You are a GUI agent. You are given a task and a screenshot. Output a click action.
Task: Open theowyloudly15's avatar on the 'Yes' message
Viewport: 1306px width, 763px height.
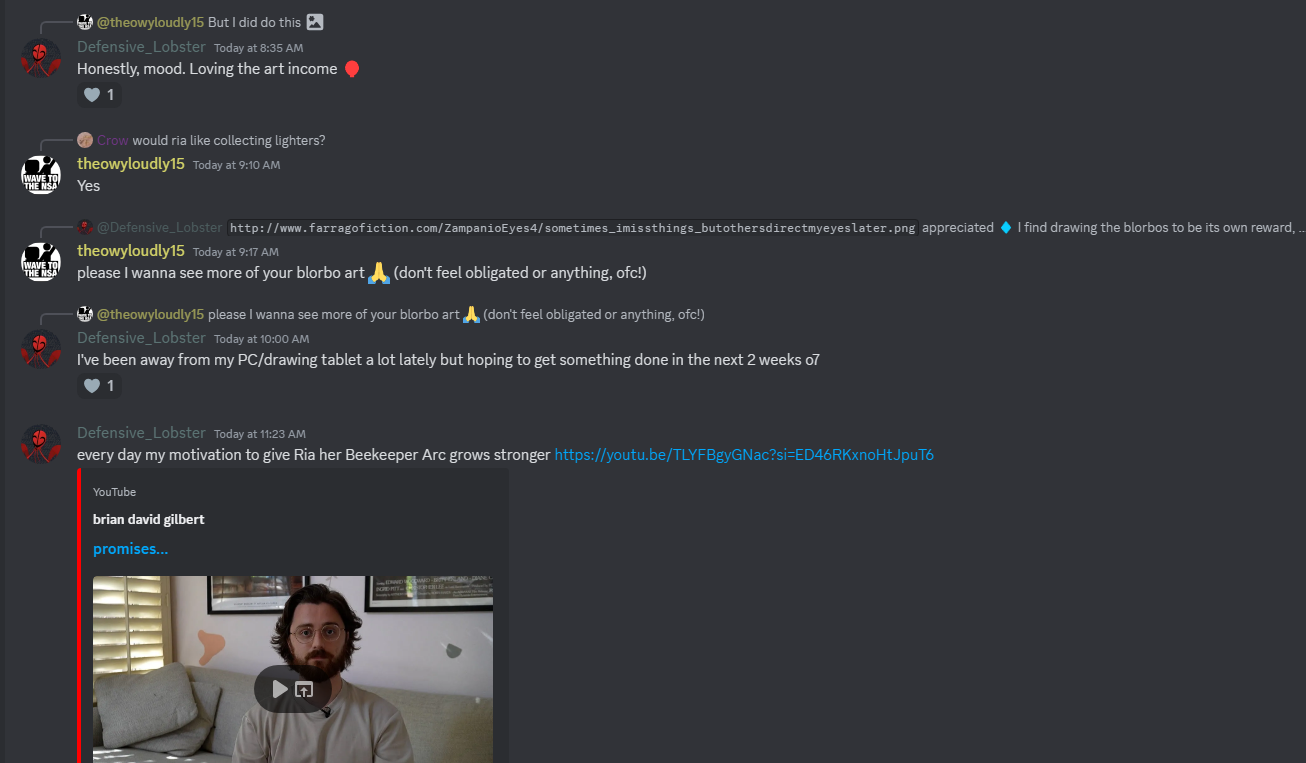pyautogui.click(x=41, y=174)
